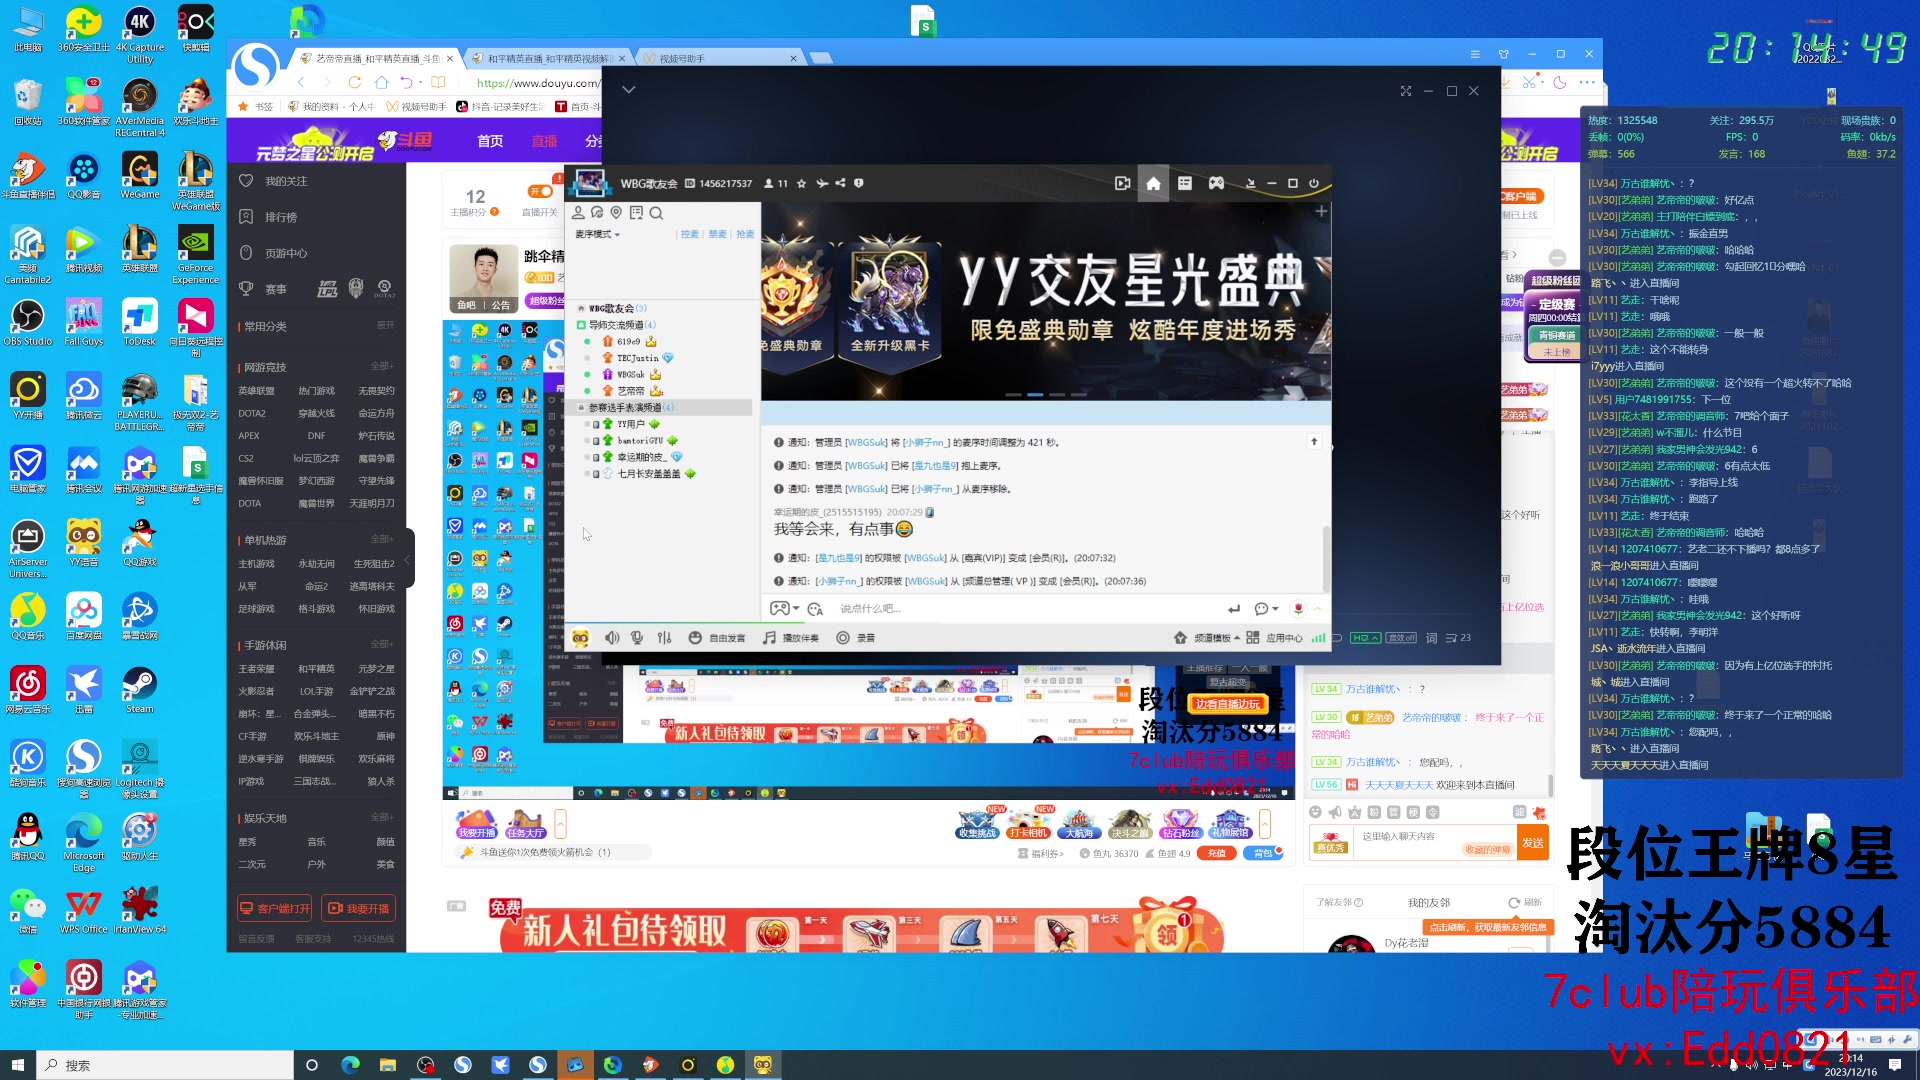Open Steam desktop shortcut
Screen dimensions: 1920x1080
139,690
